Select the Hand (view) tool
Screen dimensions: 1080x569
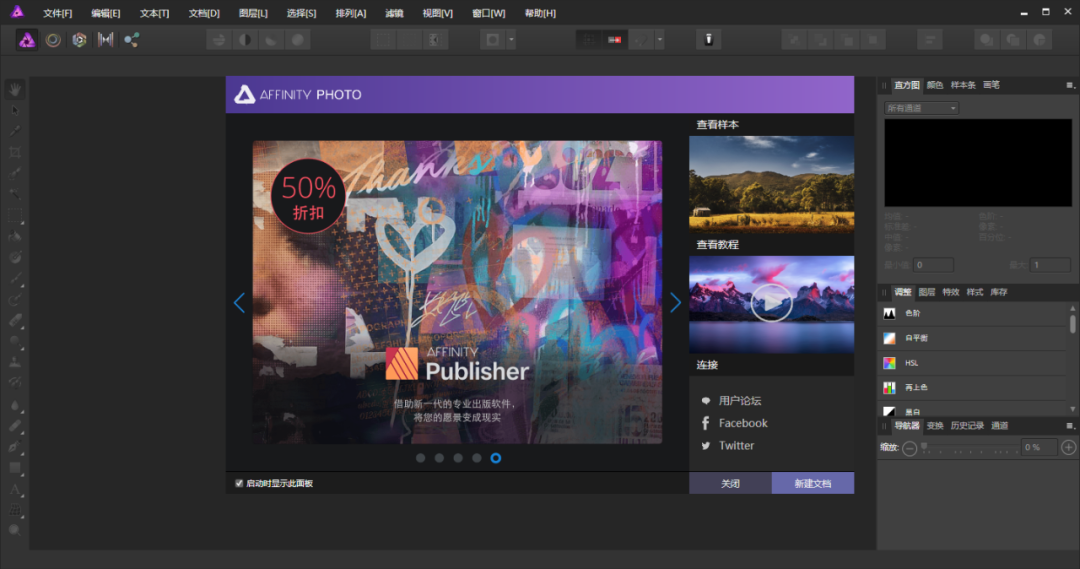[14, 89]
